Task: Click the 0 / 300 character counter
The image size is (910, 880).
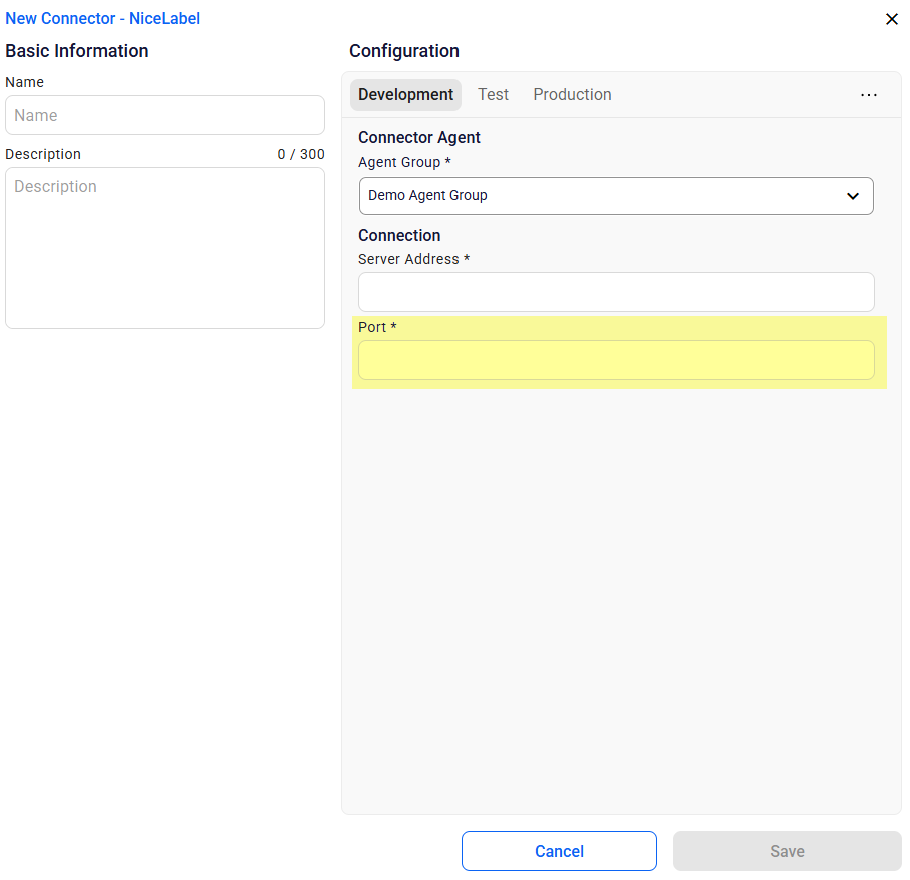Action: (301, 154)
